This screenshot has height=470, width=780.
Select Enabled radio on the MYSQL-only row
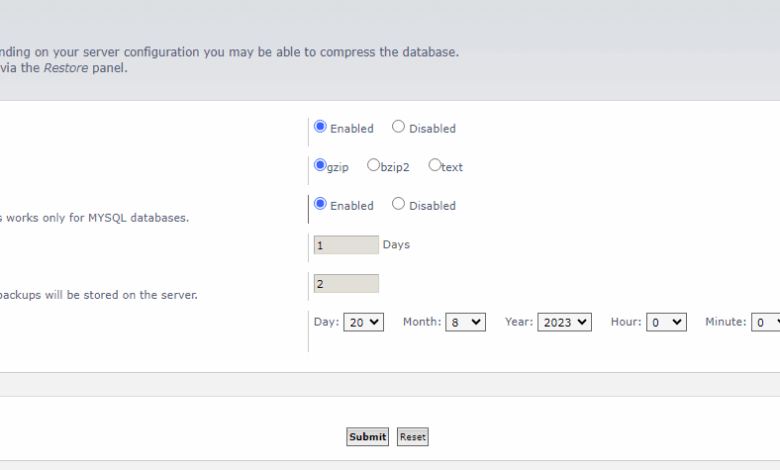pyautogui.click(x=320, y=204)
